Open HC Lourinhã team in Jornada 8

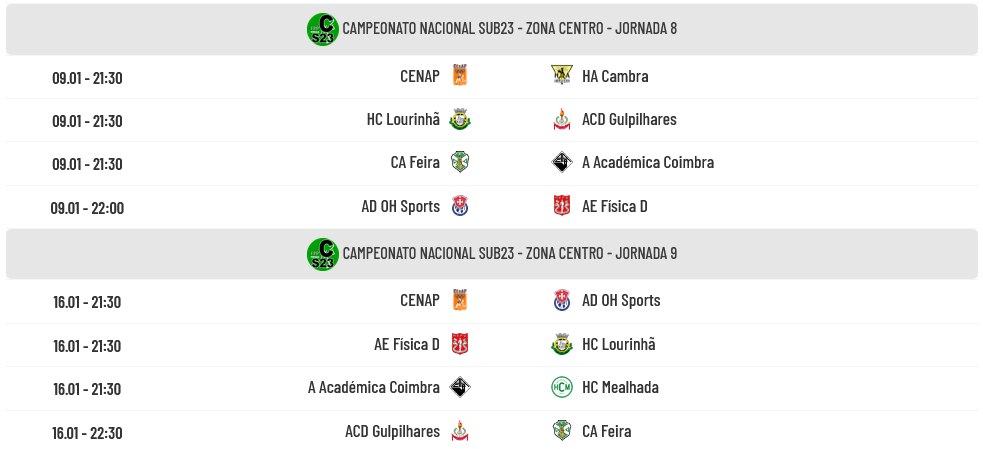(x=403, y=120)
